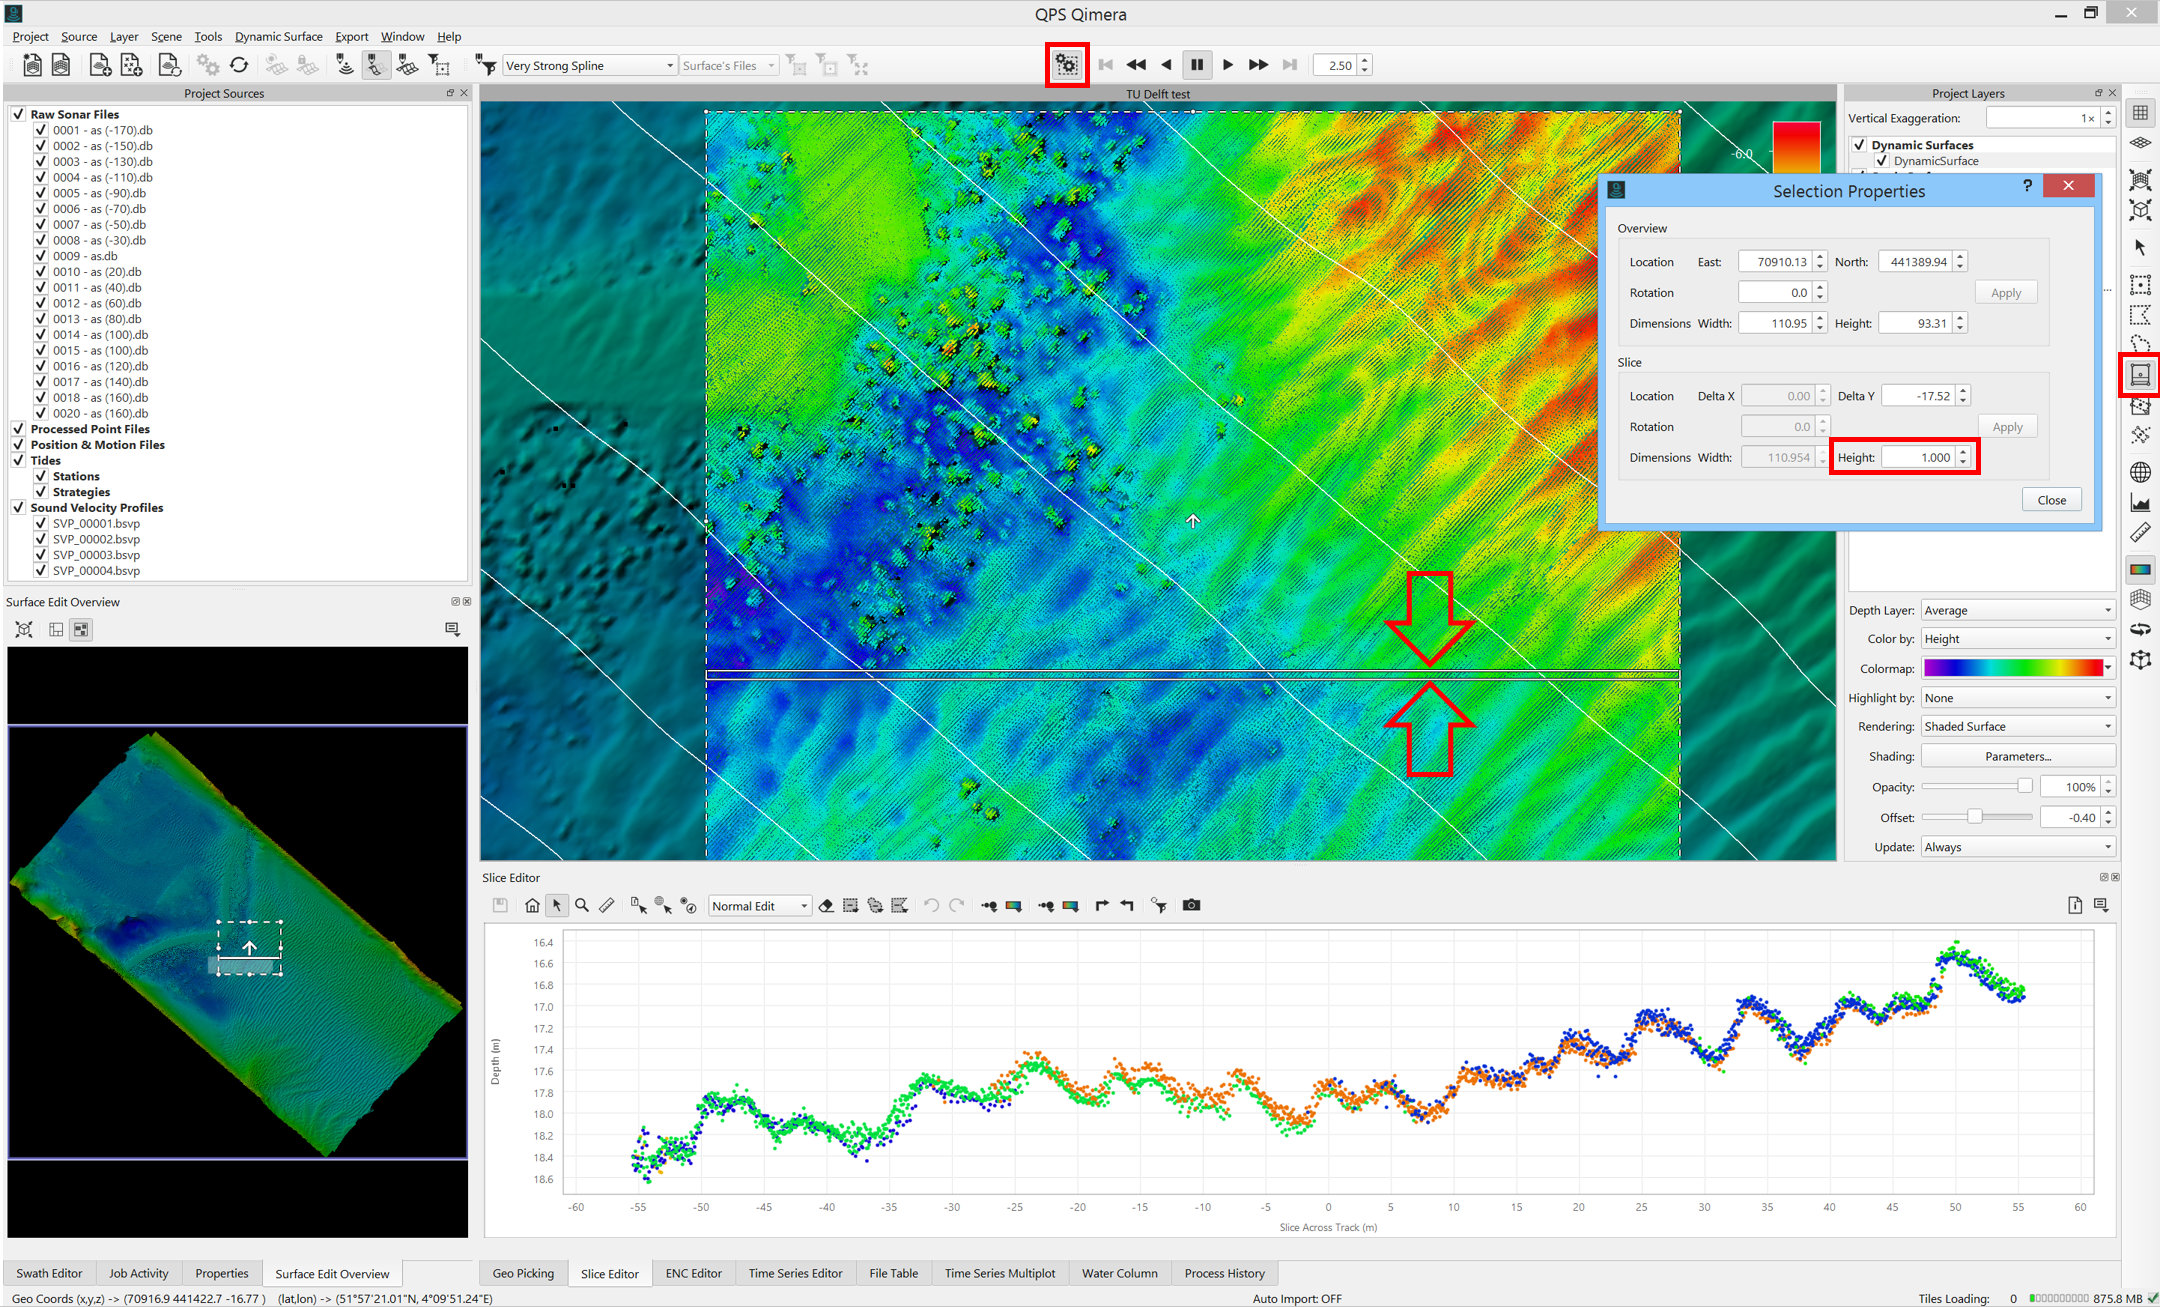
Task: Open the Normal Edit mode dropdown
Action: click(760, 906)
